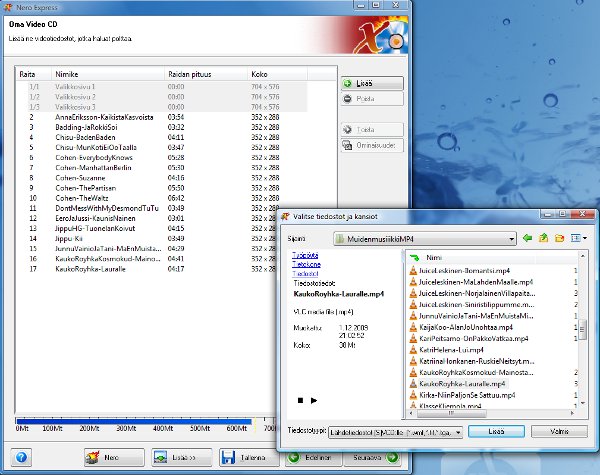Click the Tiedostot link
The height and width of the screenshot is (475, 600).
[305, 273]
